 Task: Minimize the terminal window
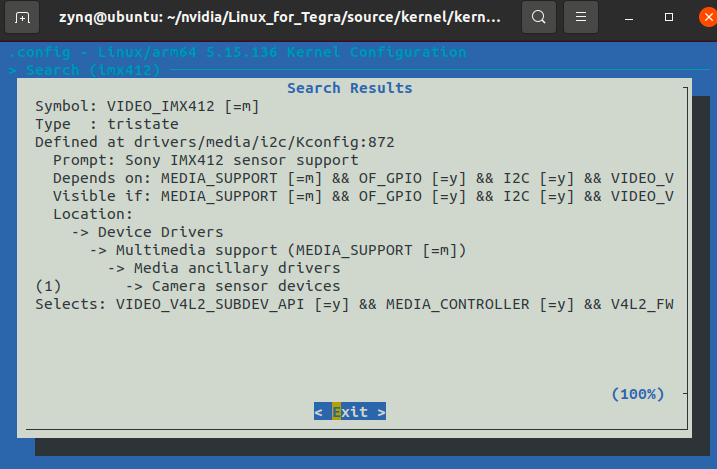pos(629,17)
